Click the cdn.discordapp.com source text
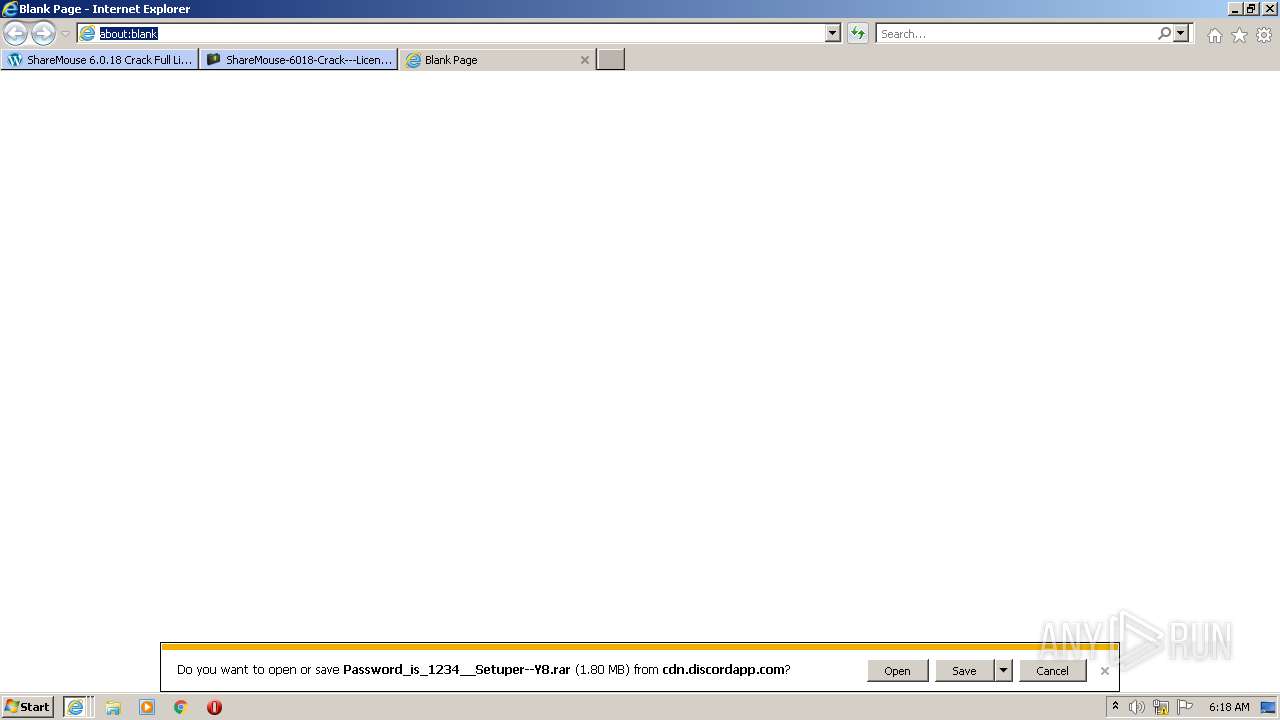 [x=723, y=670]
